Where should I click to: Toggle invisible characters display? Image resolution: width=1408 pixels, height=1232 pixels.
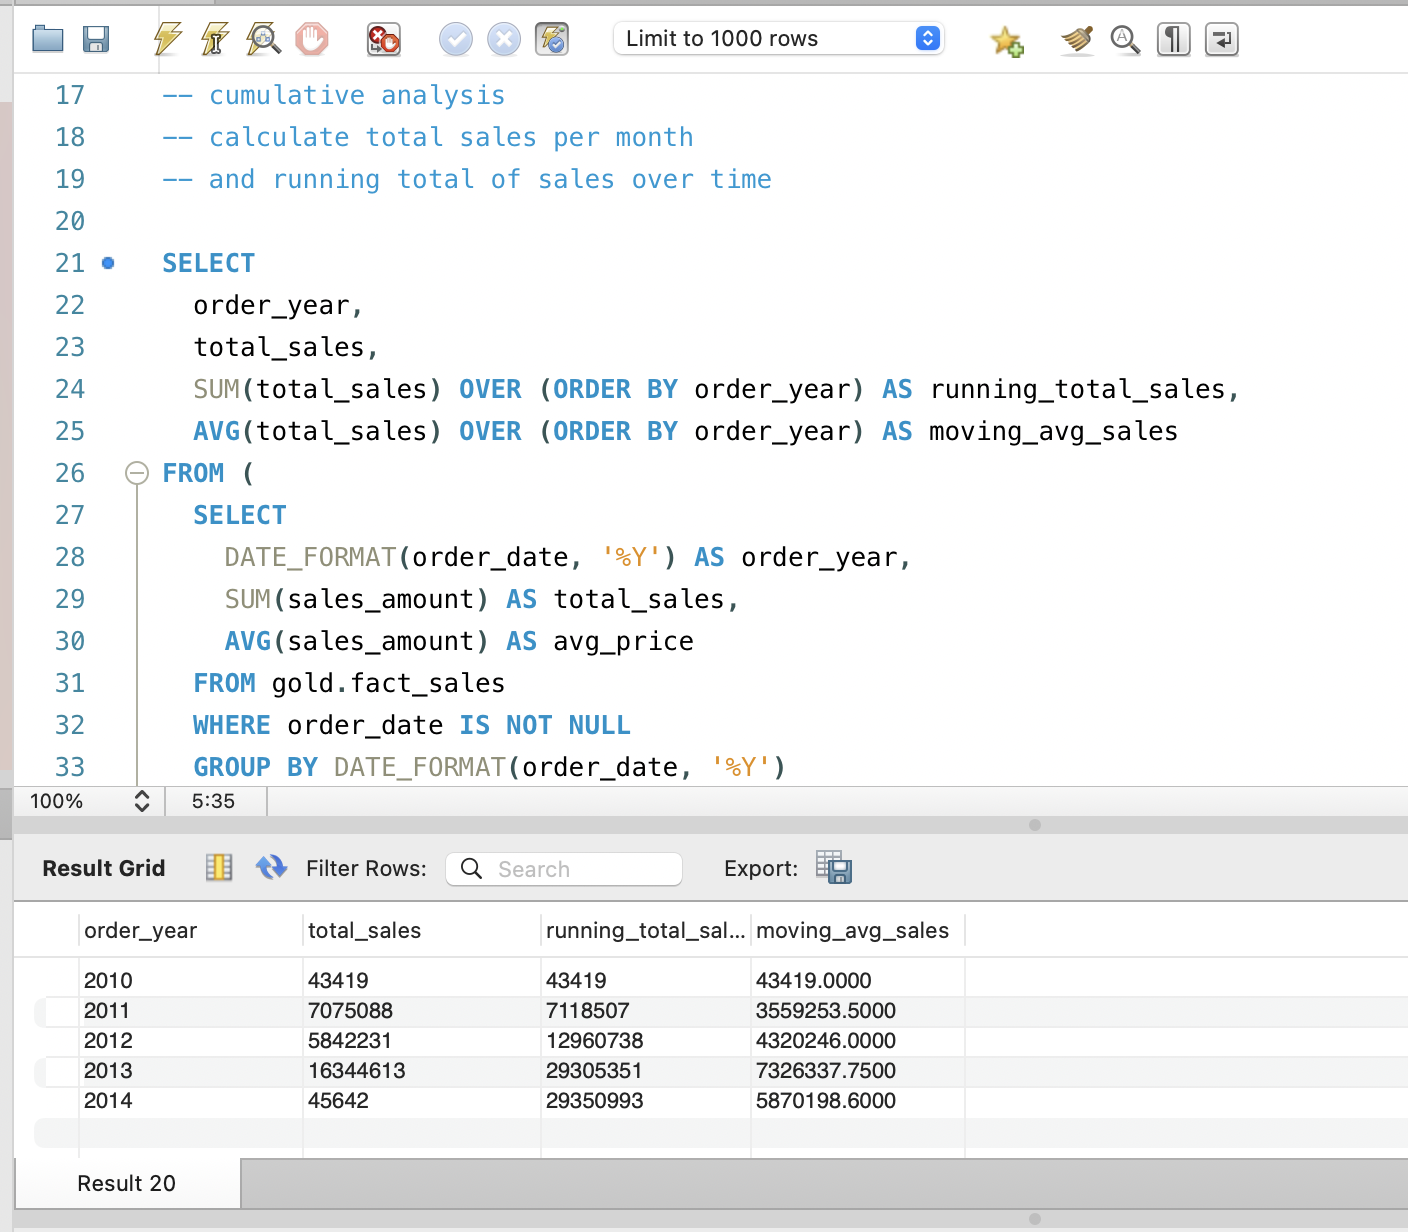click(x=1173, y=40)
